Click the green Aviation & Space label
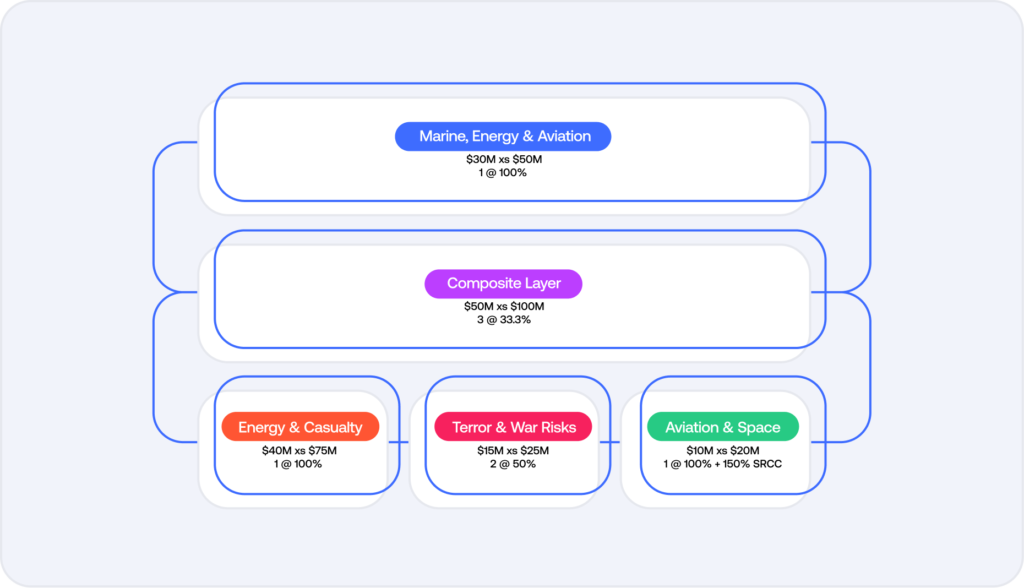Viewport: 1024px width, 588px height. [723, 427]
